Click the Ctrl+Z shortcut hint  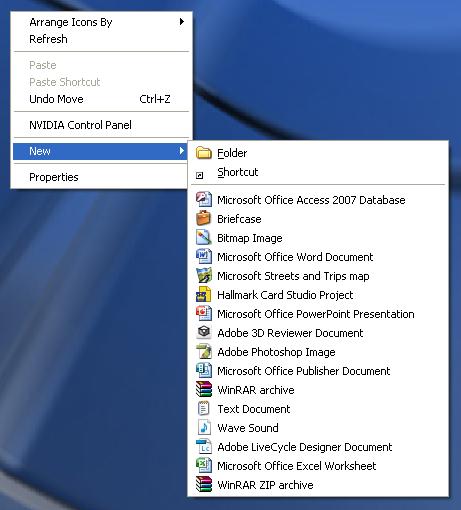click(x=155, y=99)
